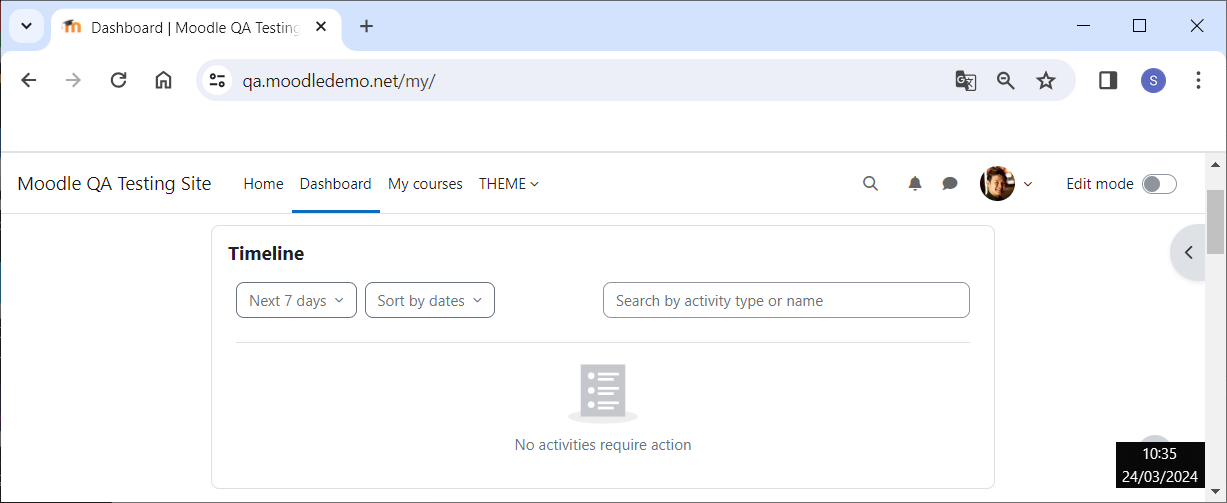Screen dimensions: 1227x503
Task: Open the block drawer chevron on right edge
Action: (x=1189, y=253)
